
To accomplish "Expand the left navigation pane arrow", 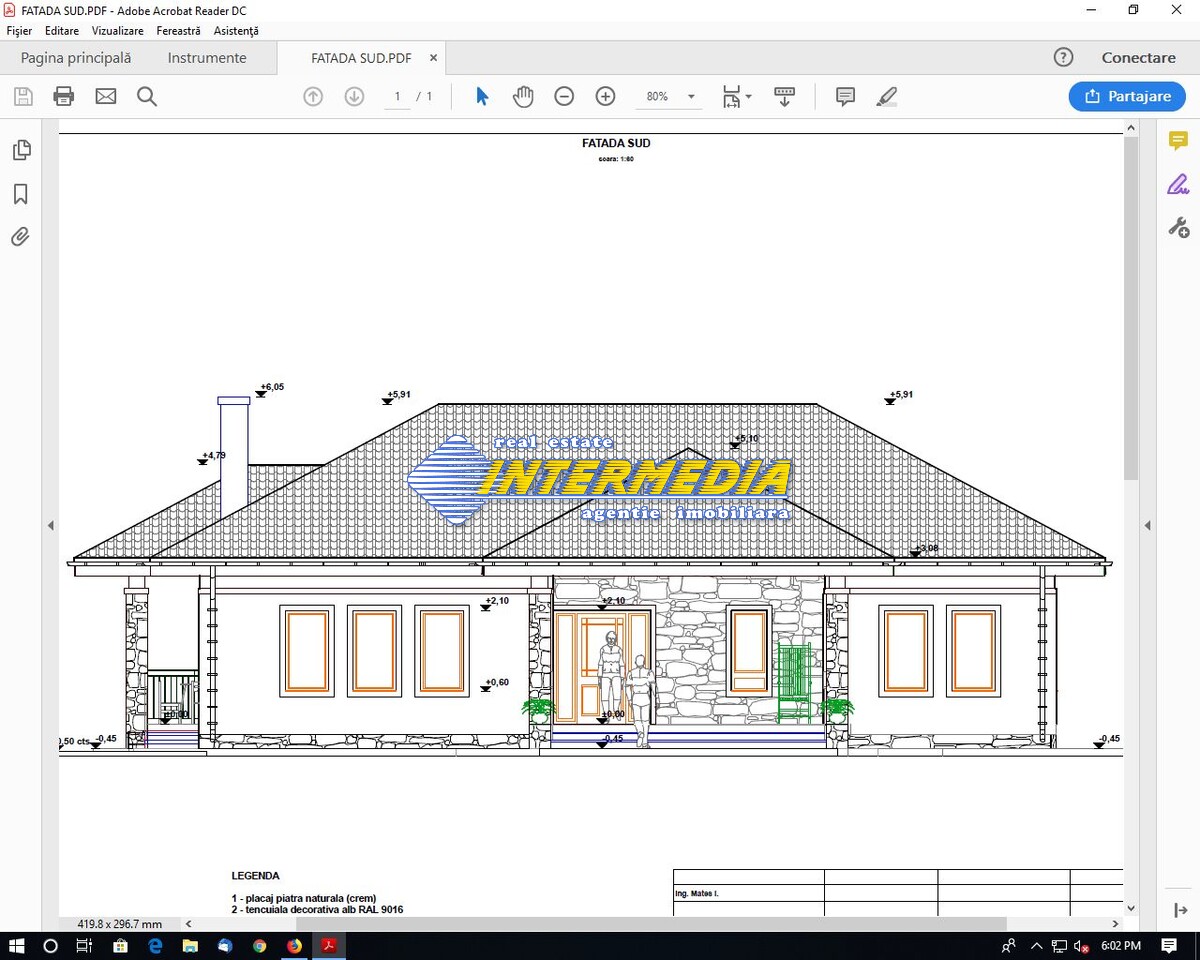I will pos(50,525).
